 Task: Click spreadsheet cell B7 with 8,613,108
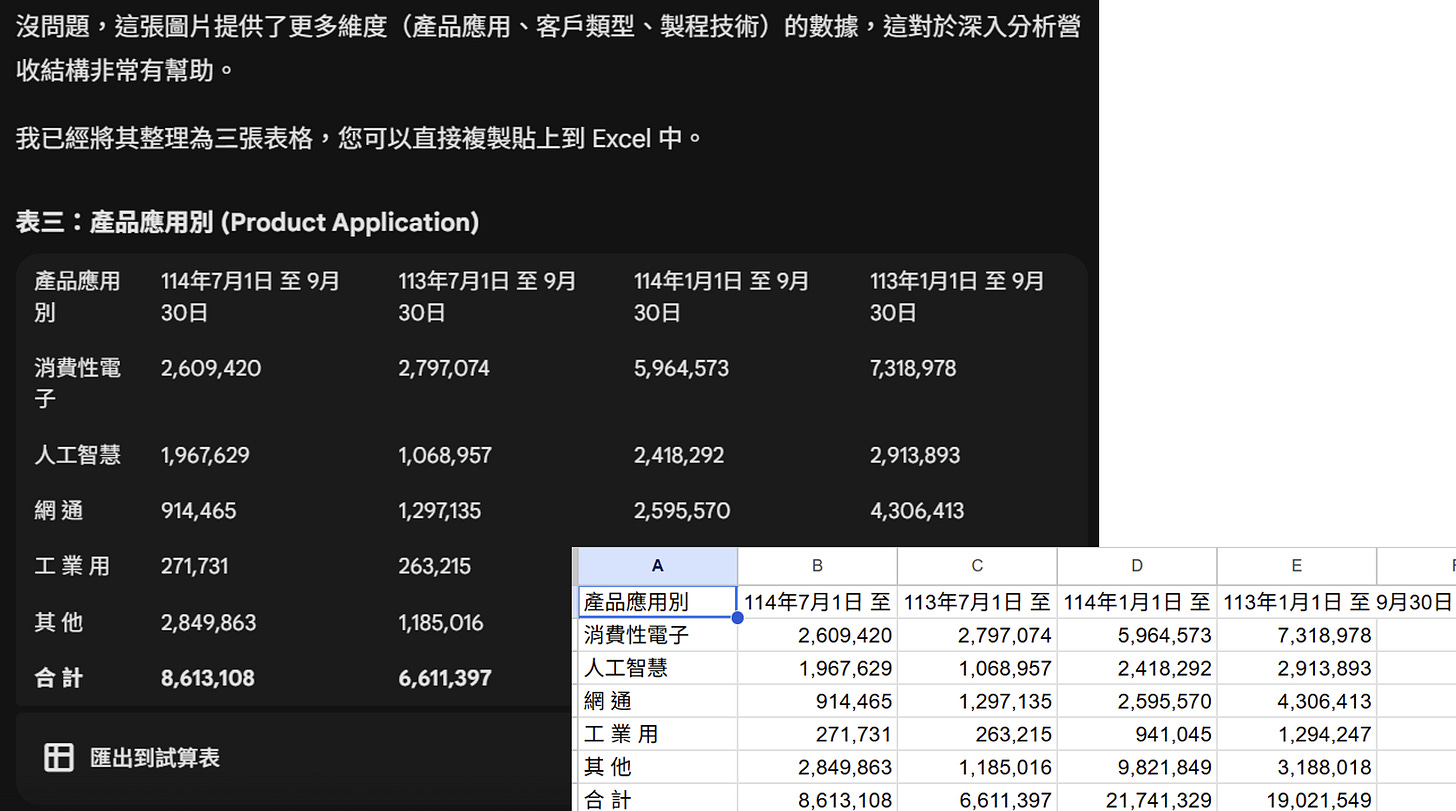coord(817,798)
